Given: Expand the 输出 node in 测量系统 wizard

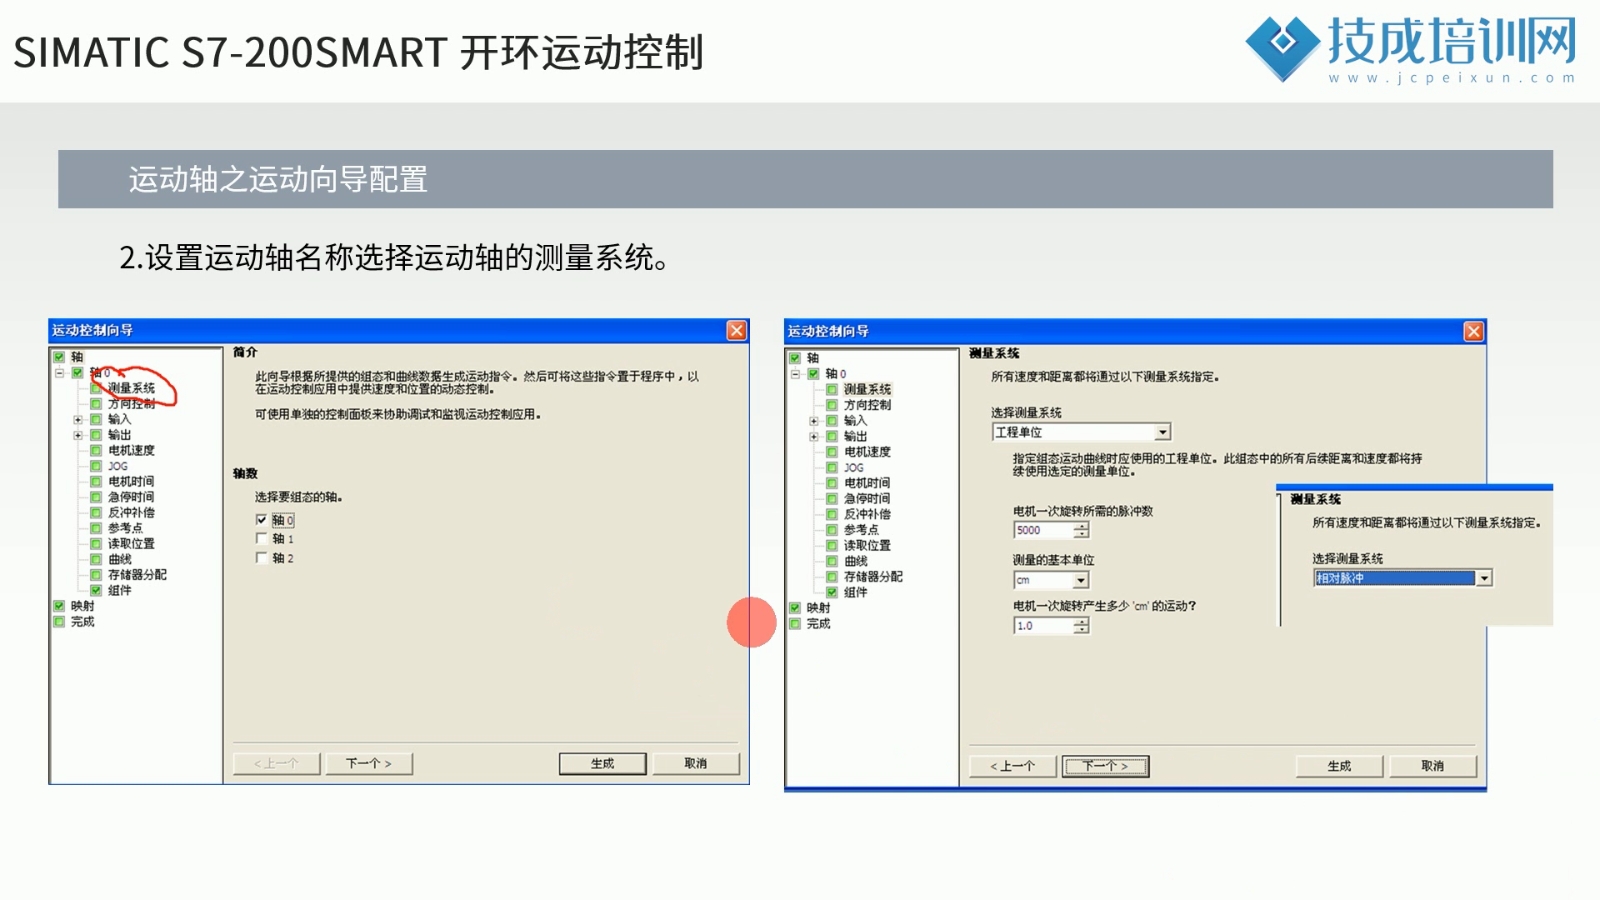Looking at the screenshot, I should [814, 436].
